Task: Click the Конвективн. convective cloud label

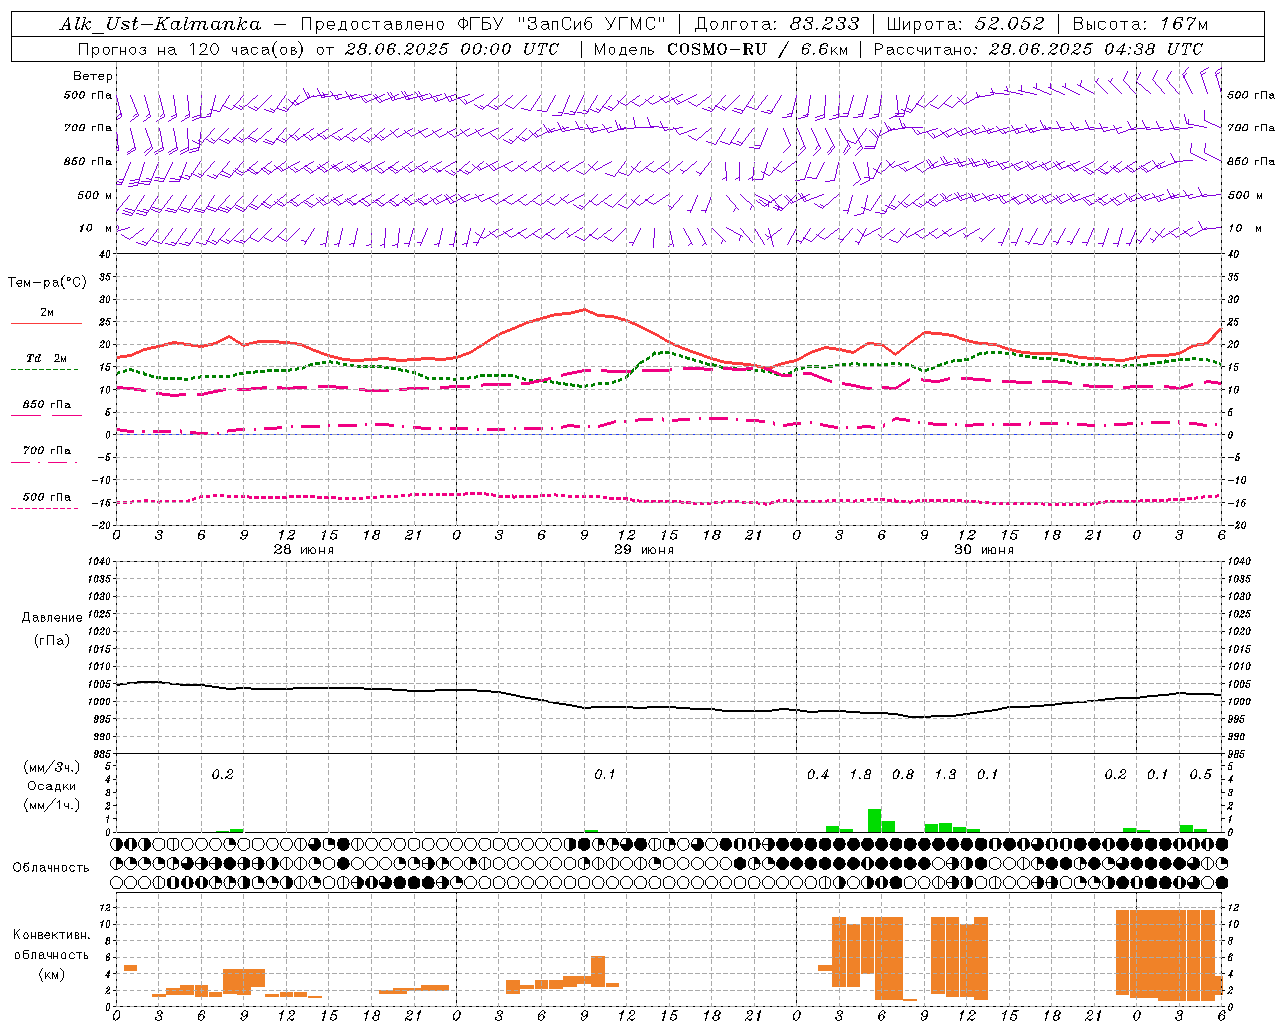Action: pos(51,935)
